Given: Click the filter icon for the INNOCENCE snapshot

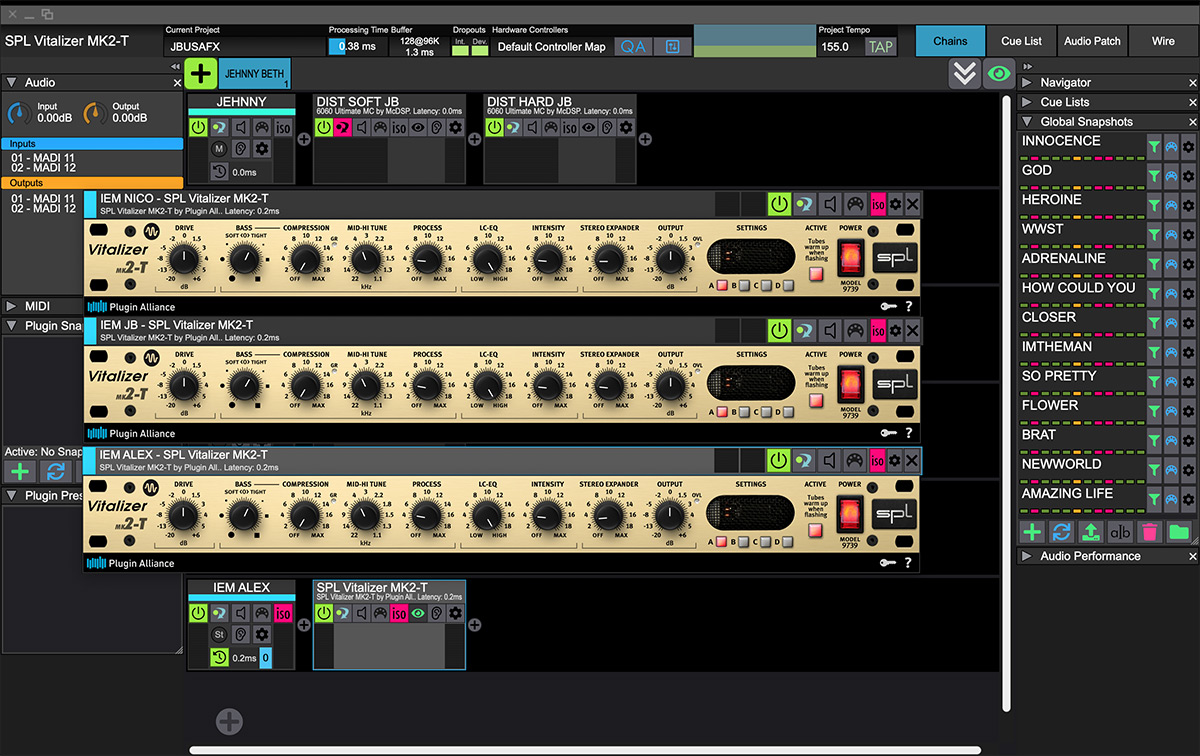Looking at the screenshot, I should pyautogui.click(x=1154, y=146).
